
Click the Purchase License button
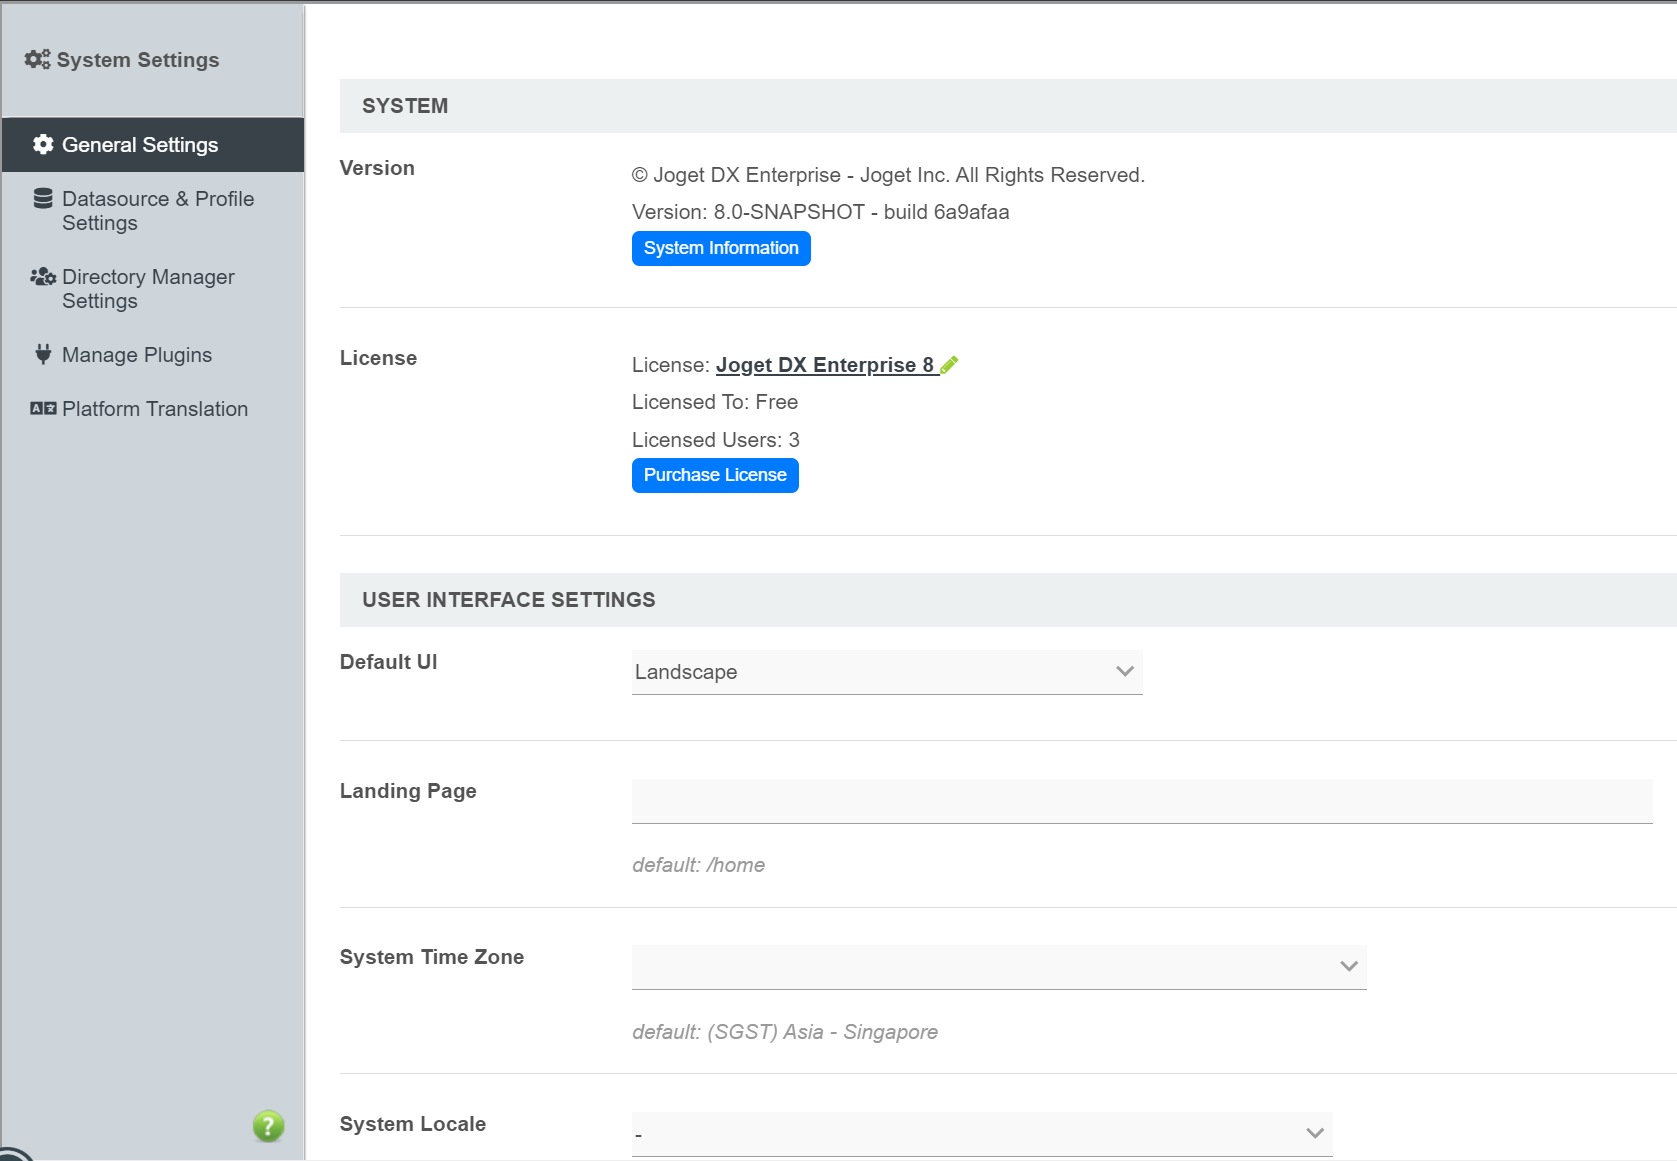coord(714,475)
